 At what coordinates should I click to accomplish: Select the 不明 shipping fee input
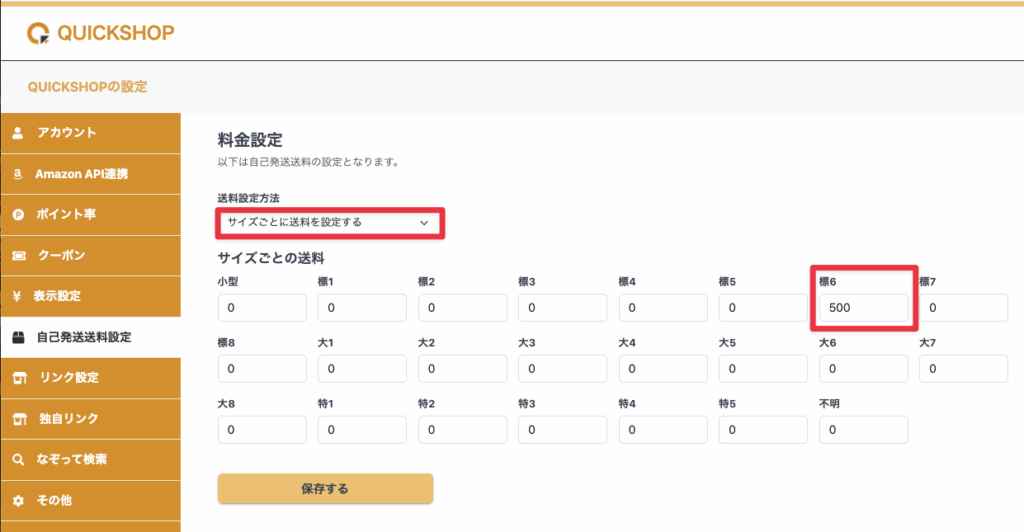click(x=863, y=430)
